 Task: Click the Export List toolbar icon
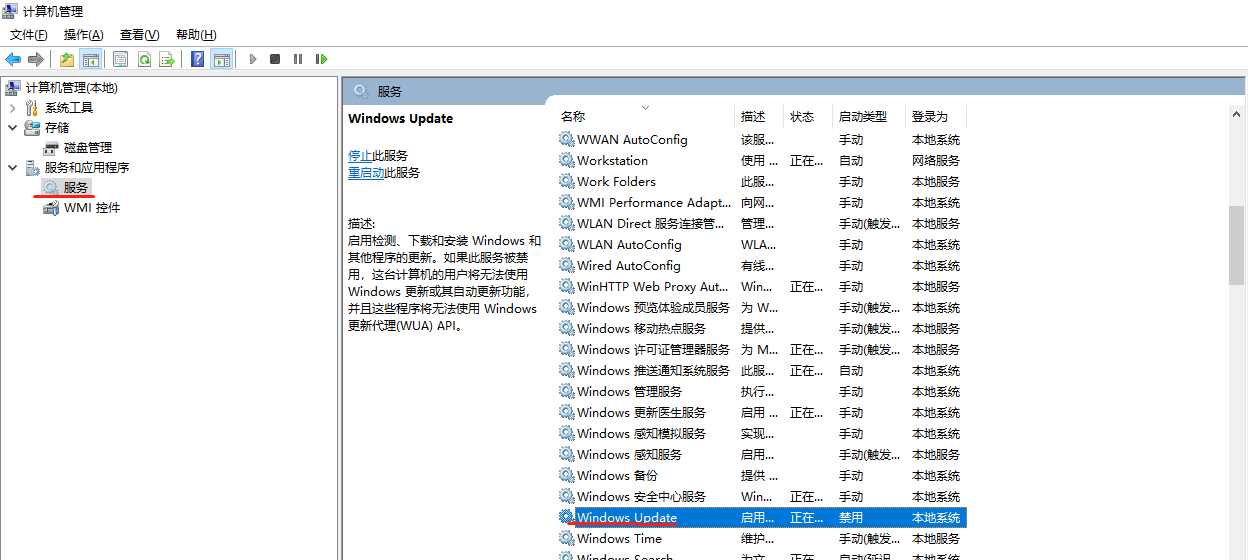[167, 59]
